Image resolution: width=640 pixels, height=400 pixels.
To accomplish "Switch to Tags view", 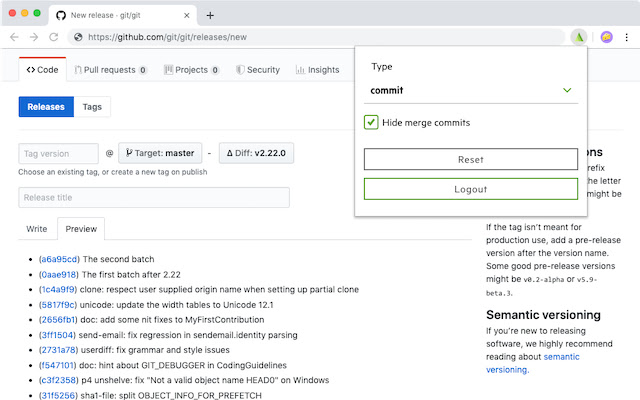I will [92, 107].
